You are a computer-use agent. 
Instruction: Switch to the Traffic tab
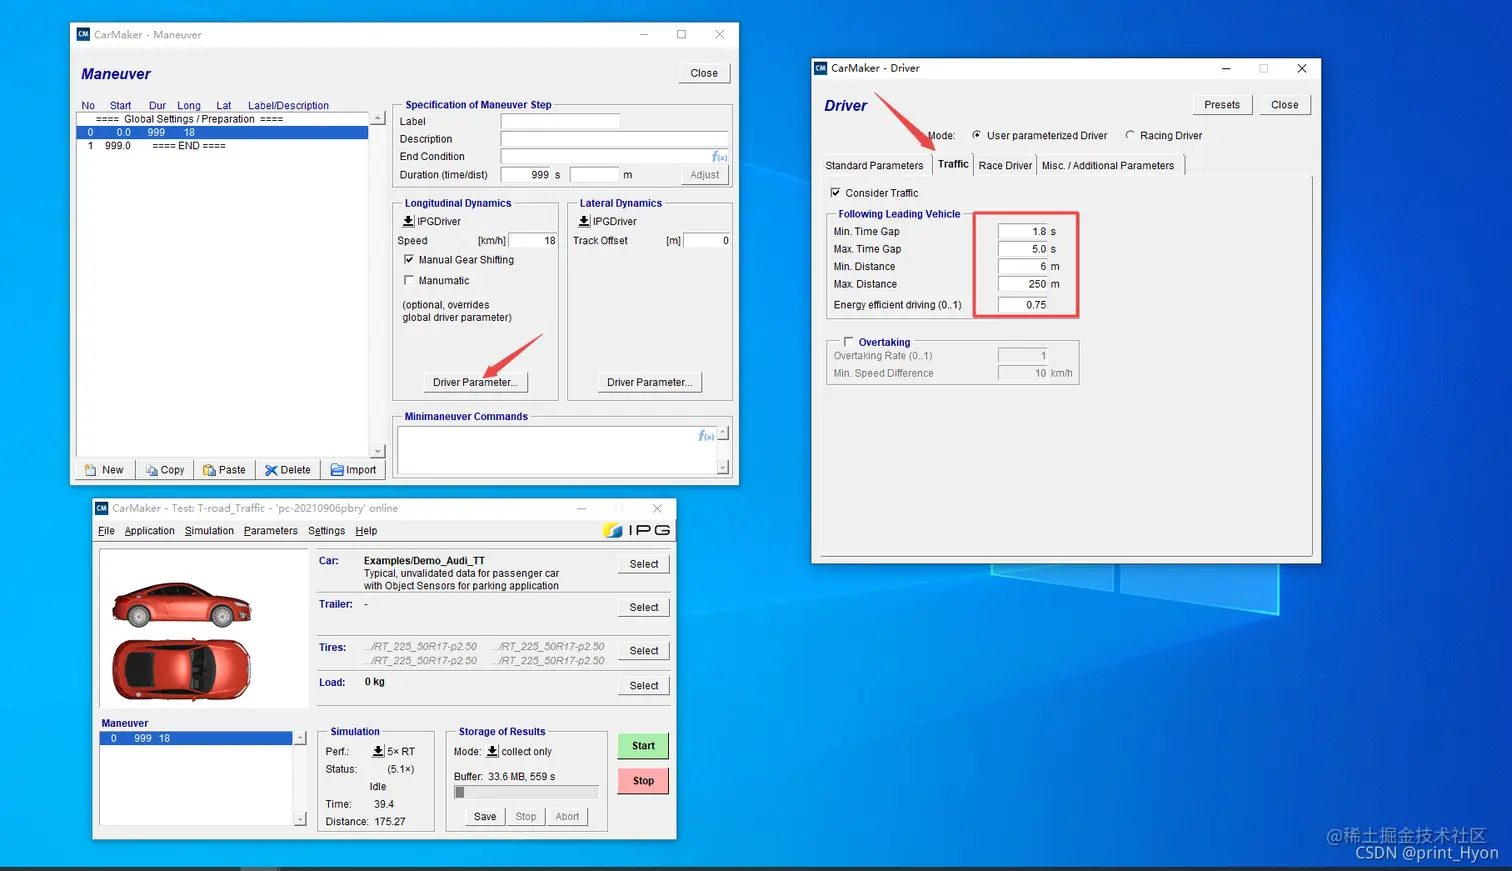point(953,164)
